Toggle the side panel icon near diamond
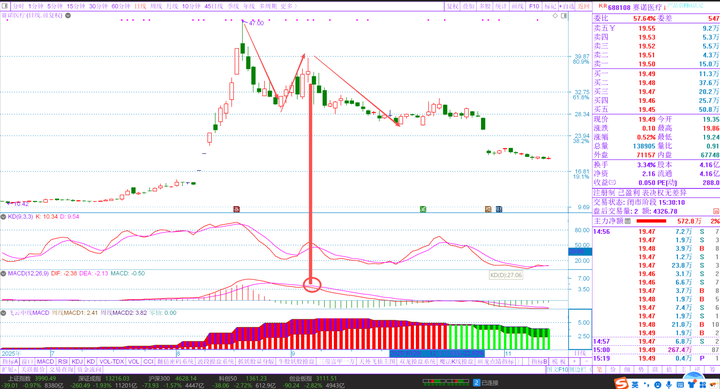 click(x=564, y=16)
